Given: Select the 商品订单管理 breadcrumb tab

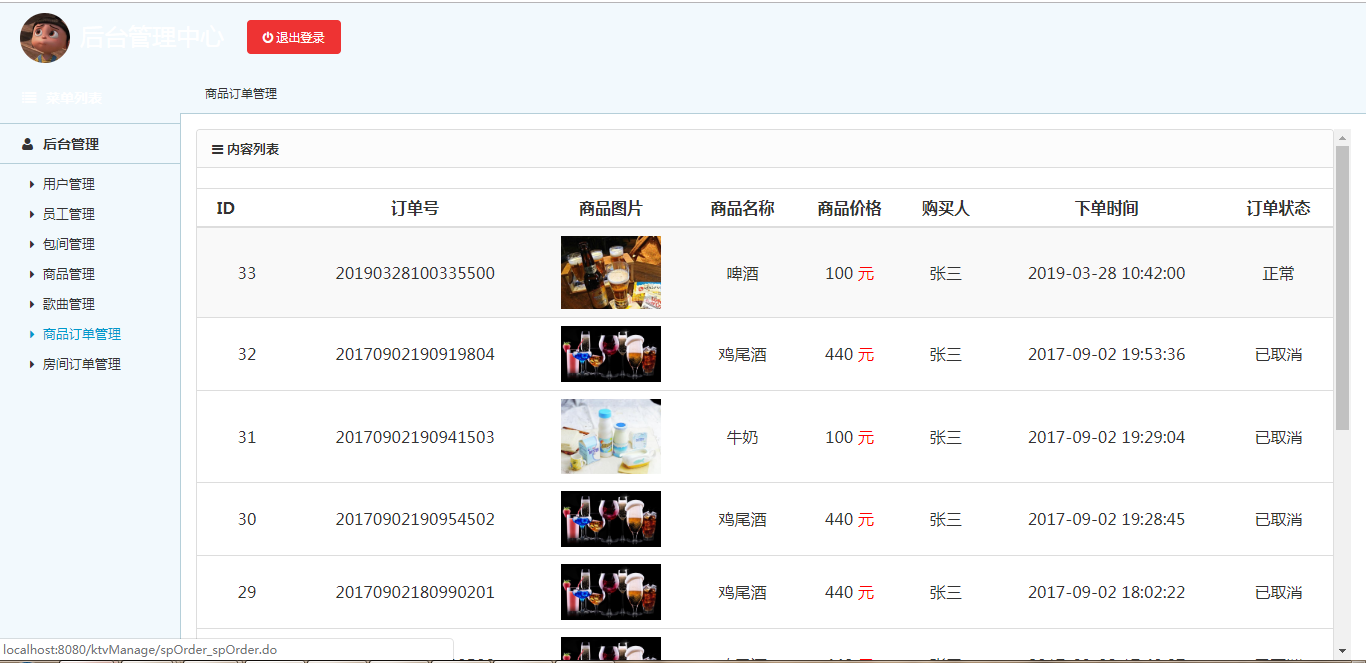Looking at the screenshot, I should pos(241,94).
